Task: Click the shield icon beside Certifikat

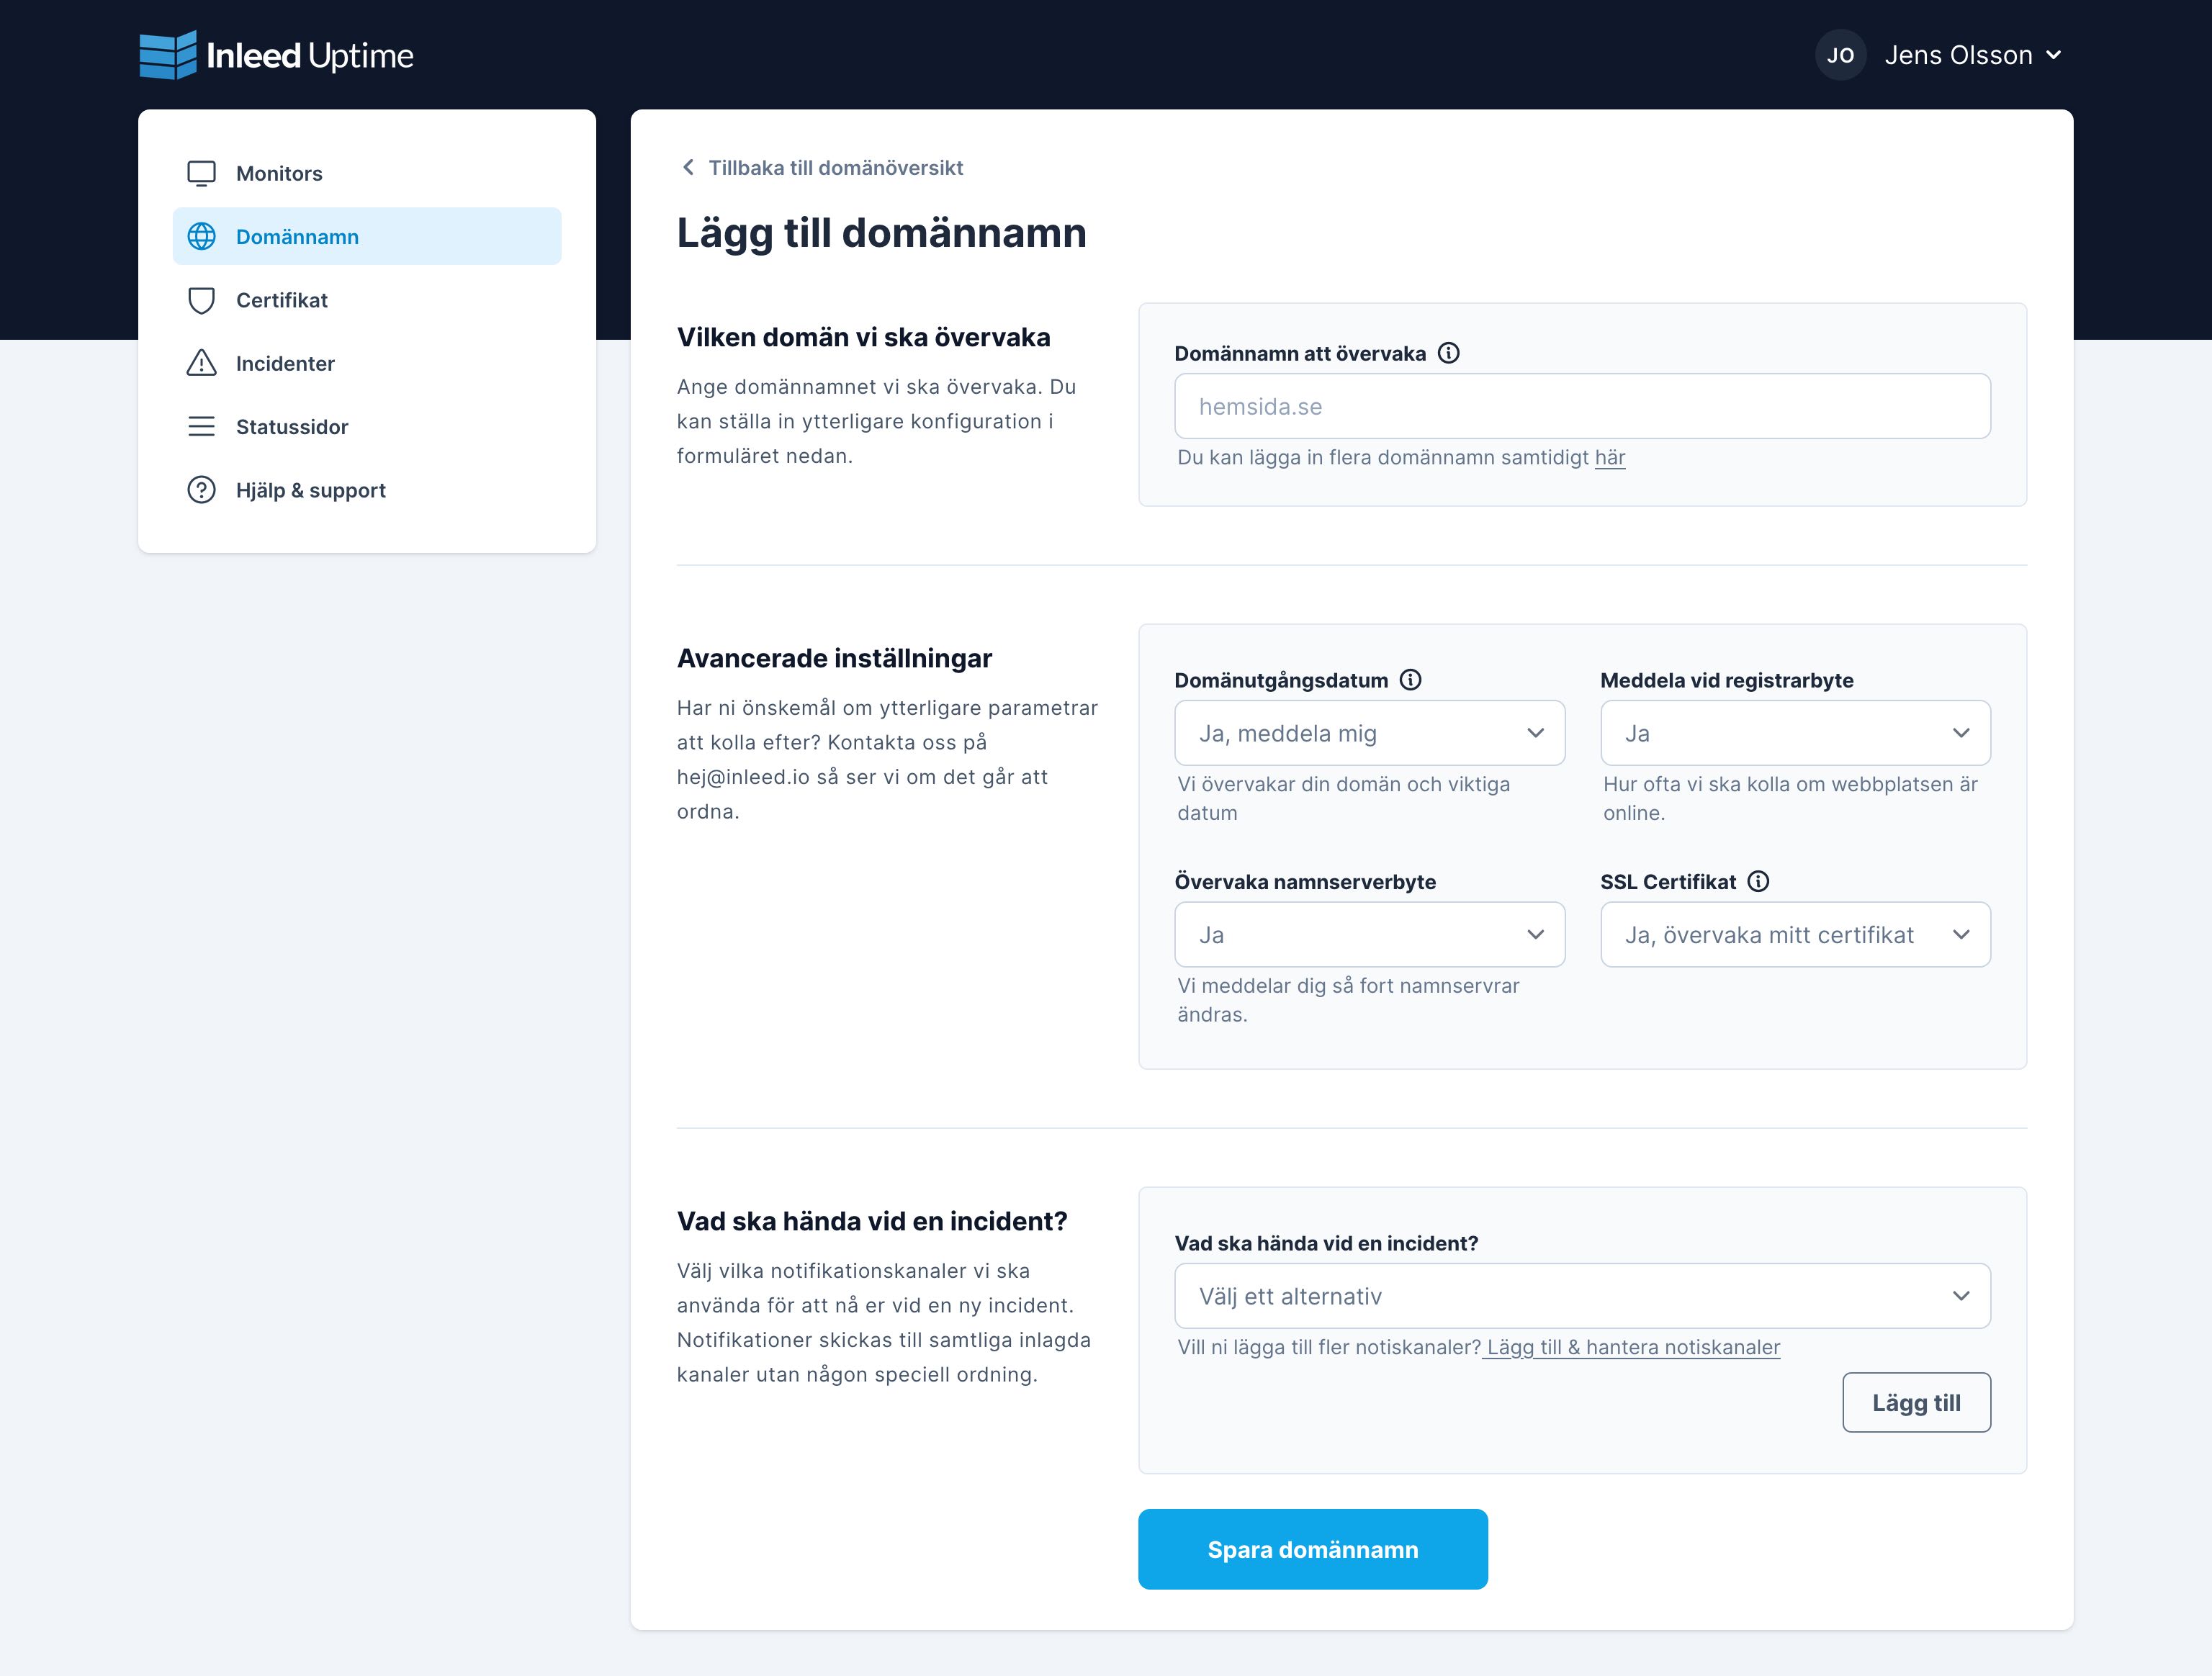Action: coord(201,300)
